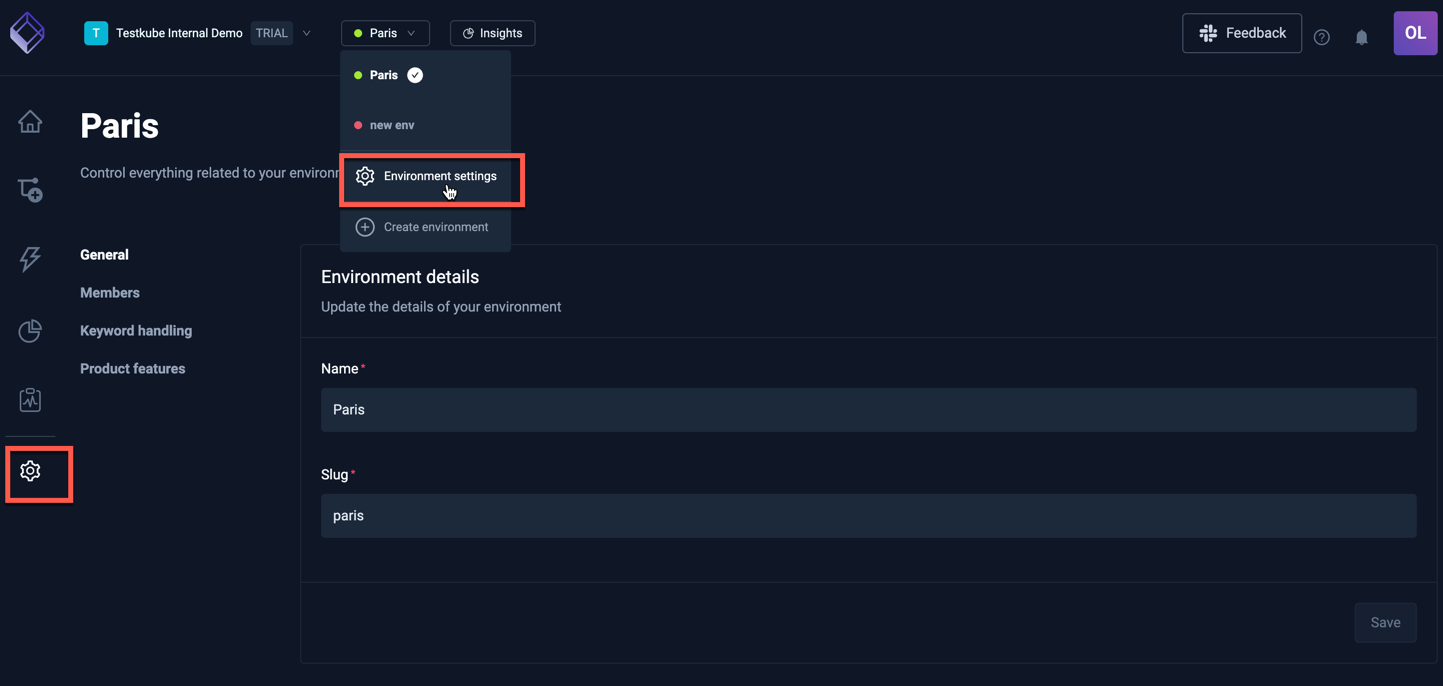Viewport: 1443px width, 686px height.
Task: Click the create test sidebar icon
Action: pyautogui.click(x=30, y=190)
